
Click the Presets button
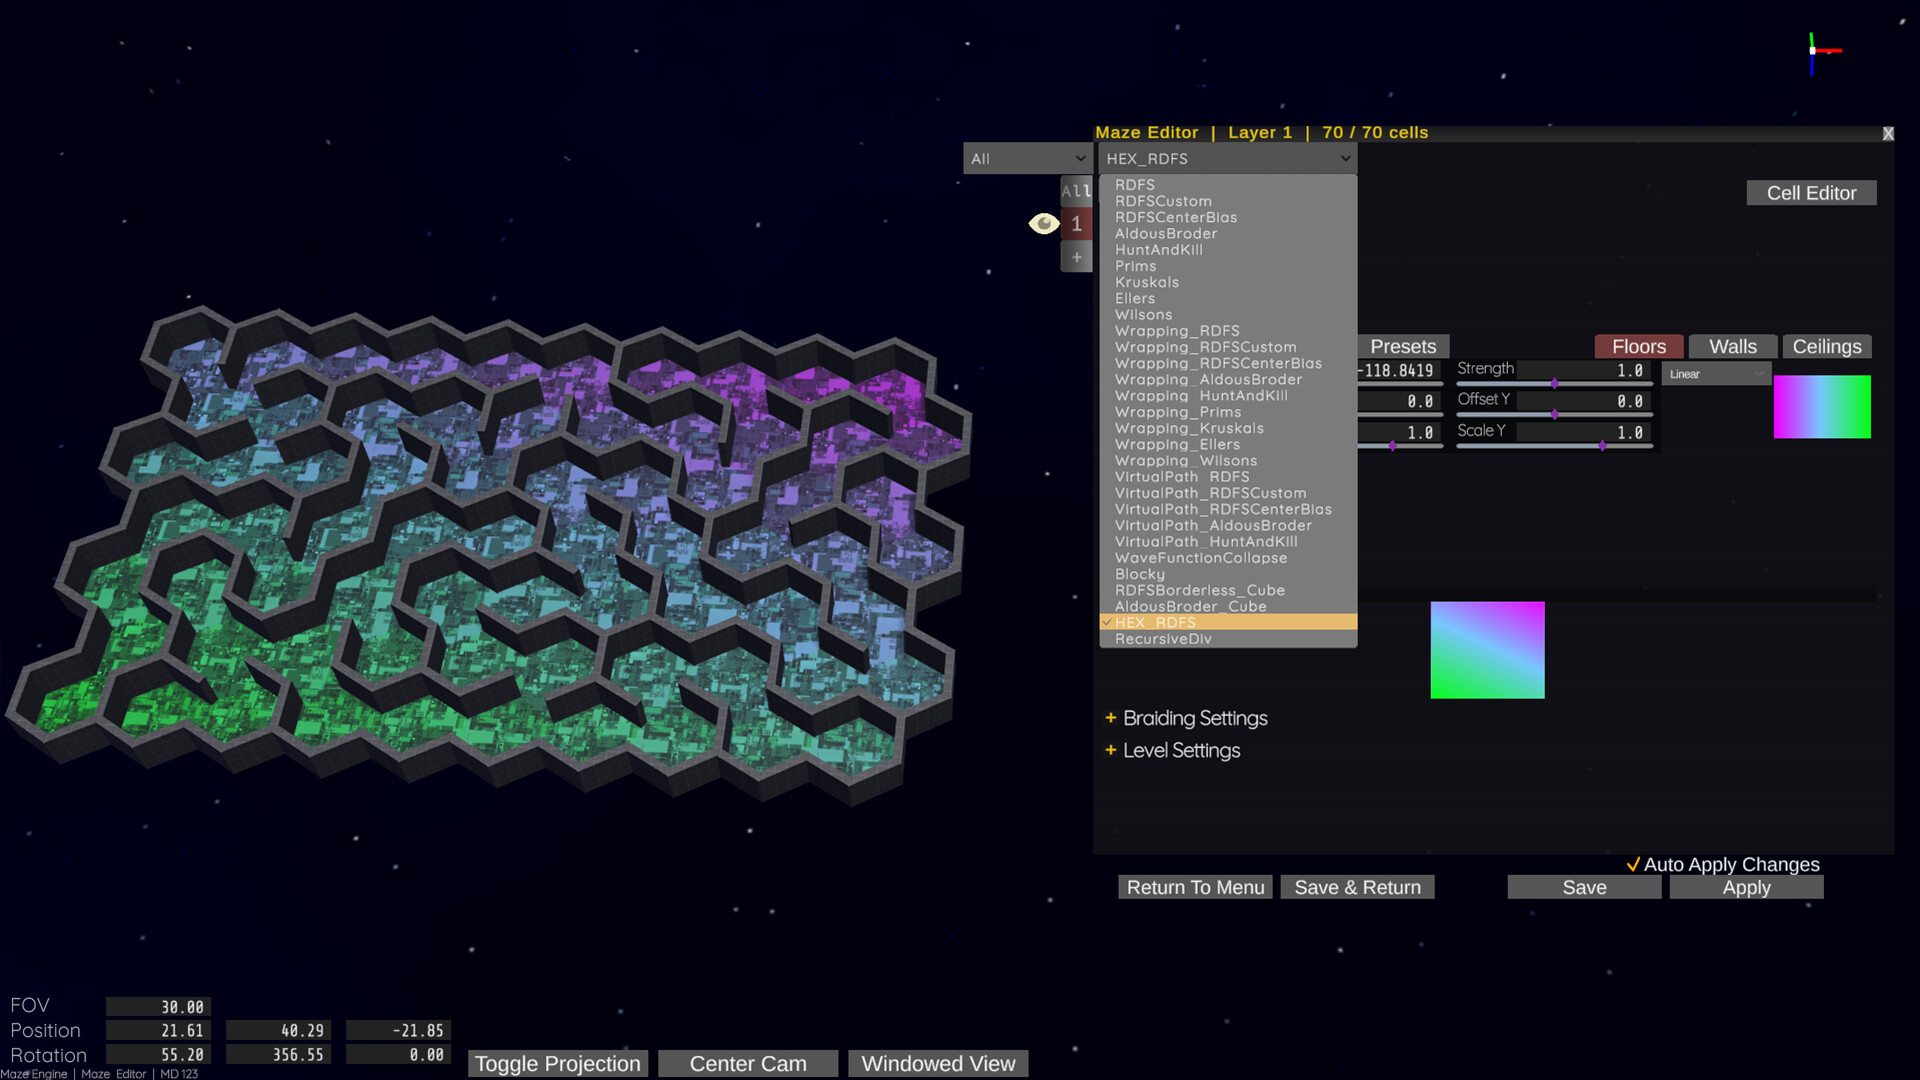pyautogui.click(x=1402, y=346)
